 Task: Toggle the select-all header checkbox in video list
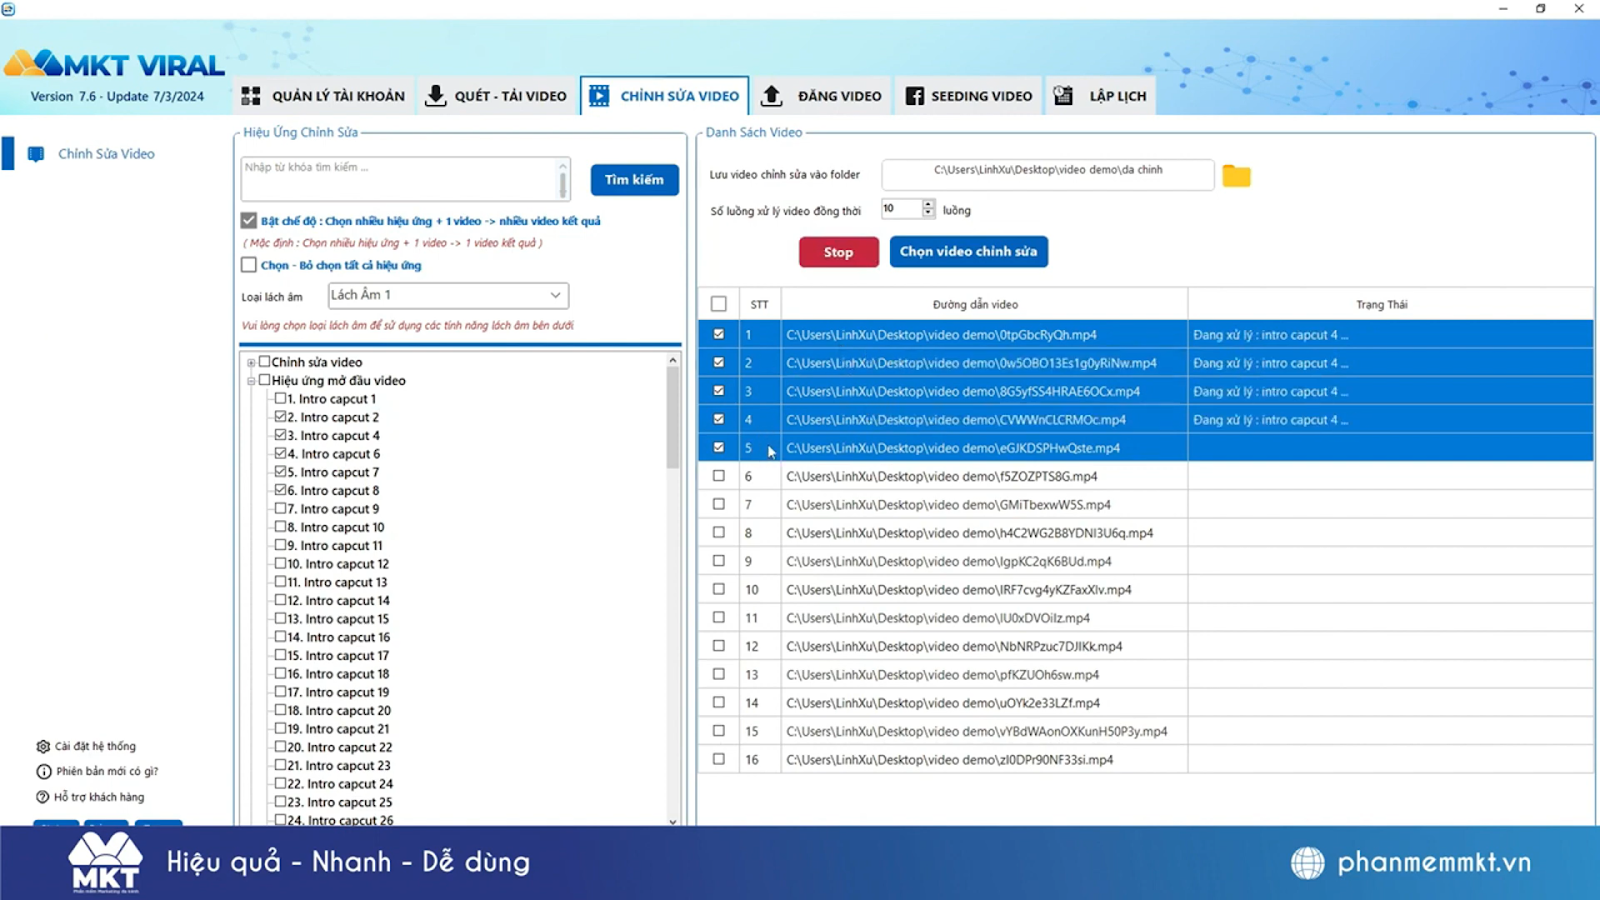[x=719, y=304]
